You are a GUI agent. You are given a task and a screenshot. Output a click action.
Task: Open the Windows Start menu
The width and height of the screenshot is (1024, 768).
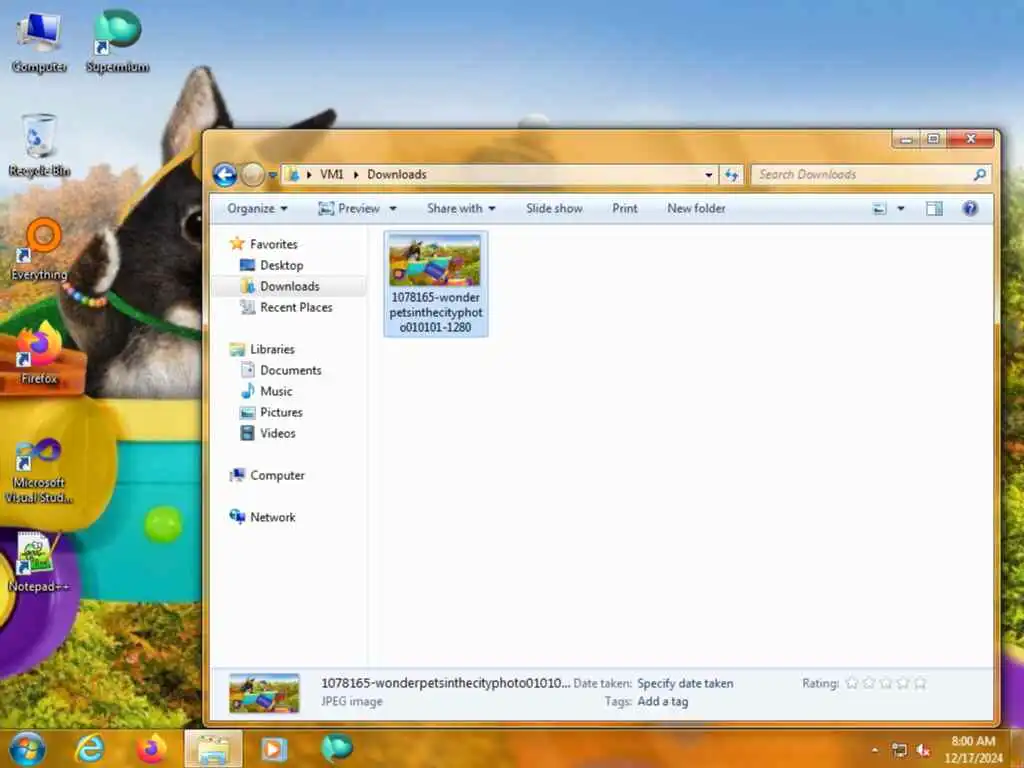pos(27,749)
